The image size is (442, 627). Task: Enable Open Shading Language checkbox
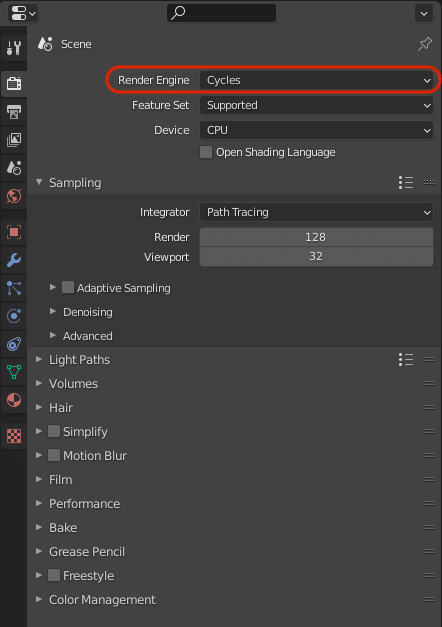click(206, 152)
